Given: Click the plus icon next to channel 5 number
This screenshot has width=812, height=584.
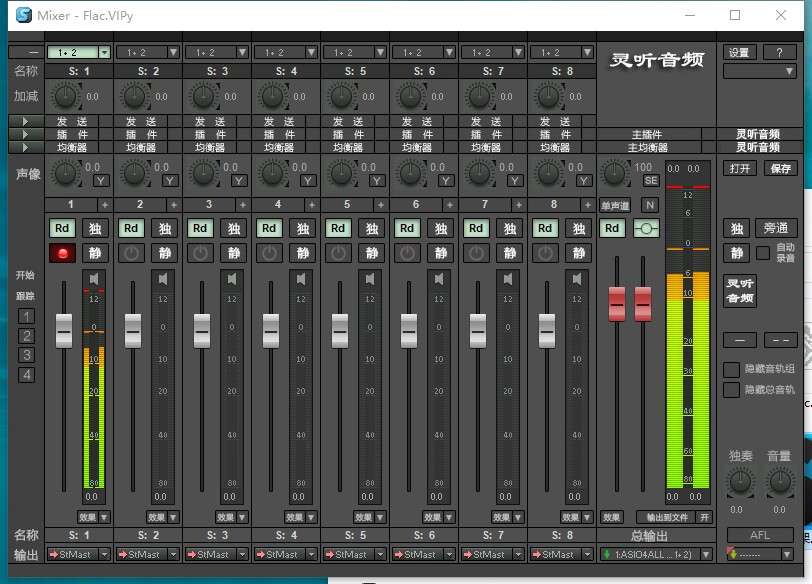Looking at the screenshot, I should [381, 205].
